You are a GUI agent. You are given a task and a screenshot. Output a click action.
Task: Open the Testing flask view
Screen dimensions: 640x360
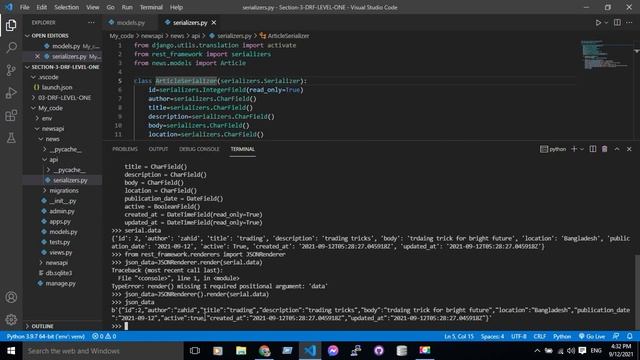point(11,138)
